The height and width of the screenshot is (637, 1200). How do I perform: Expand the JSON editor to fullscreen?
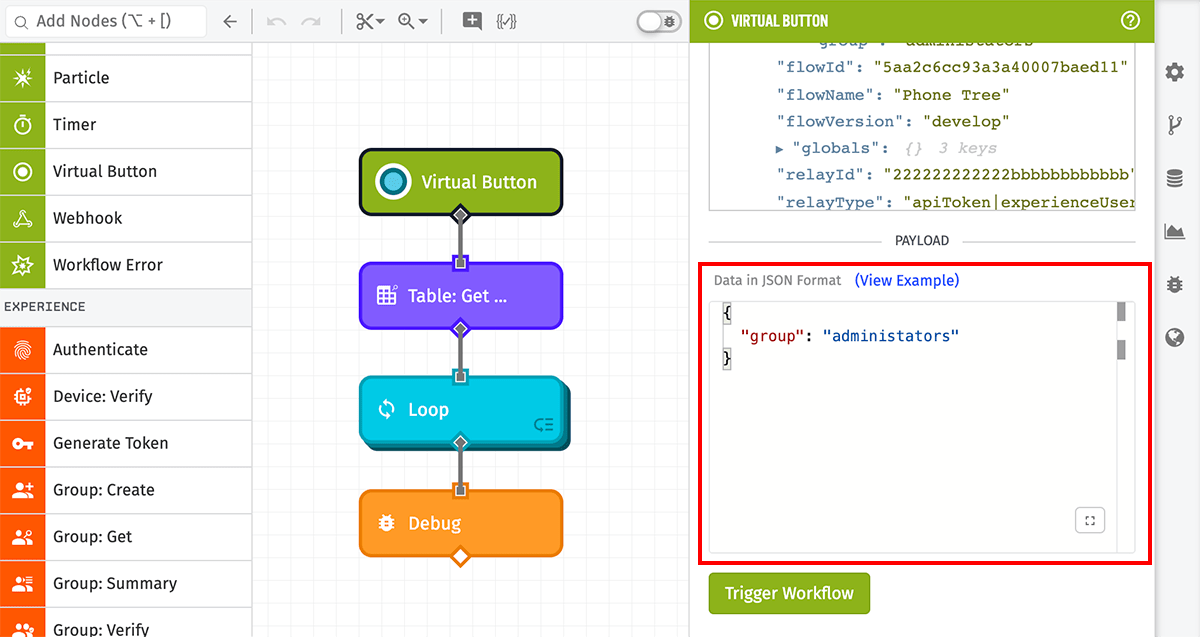[1090, 521]
